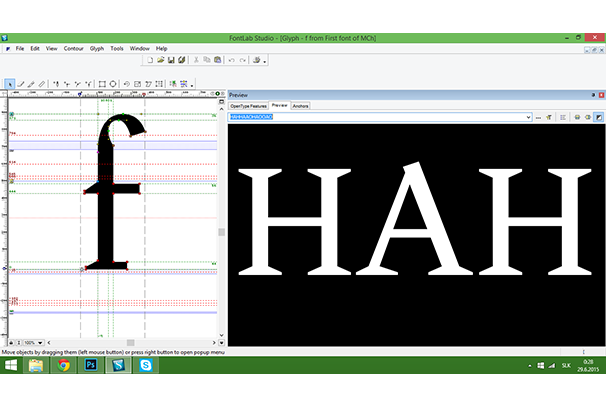The image size is (606, 406).
Task: Open the Glyph menu
Action: 97,48
